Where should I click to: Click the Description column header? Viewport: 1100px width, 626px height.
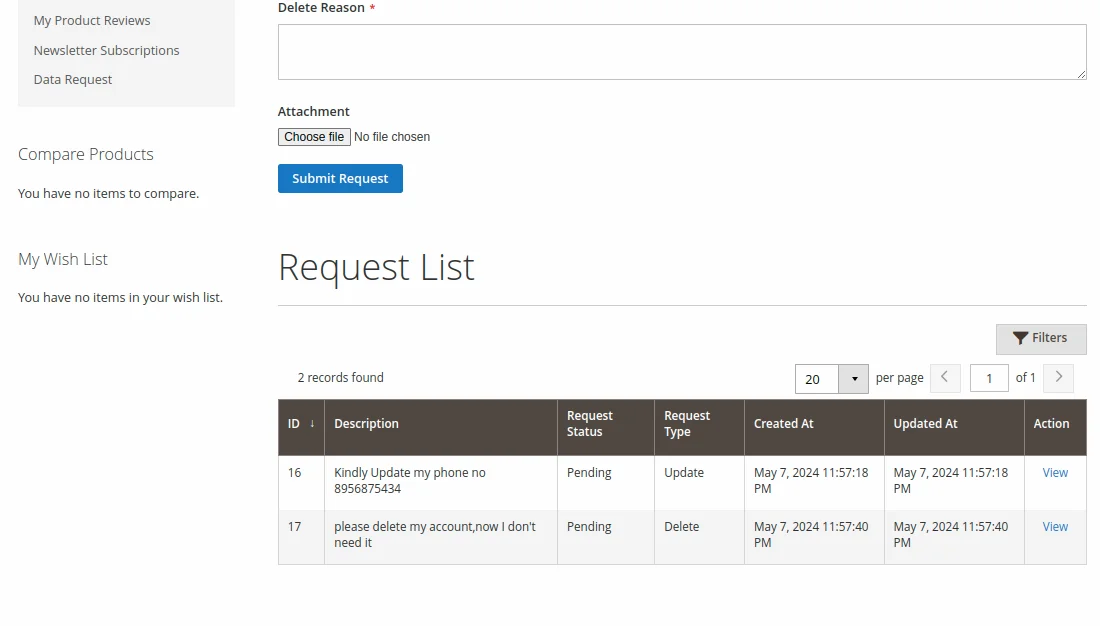click(x=366, y=423)
